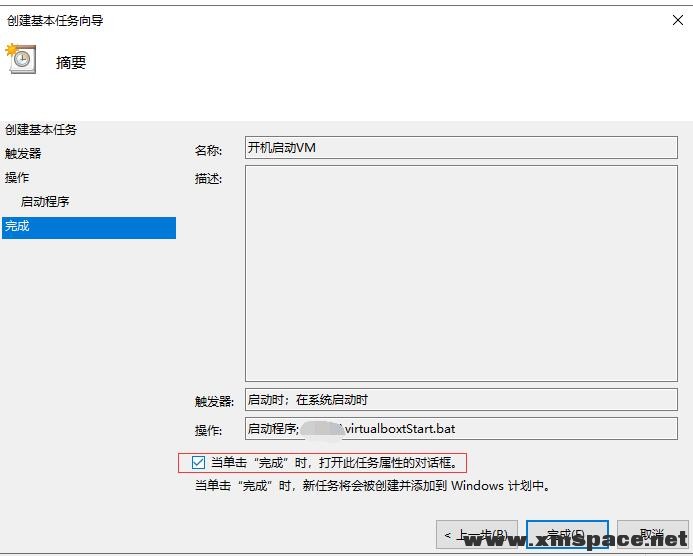This screenshot has width=693, height=556.
Task: Go back with the 上一步 button
Action: pyautogui.click(x=476, y=535)
